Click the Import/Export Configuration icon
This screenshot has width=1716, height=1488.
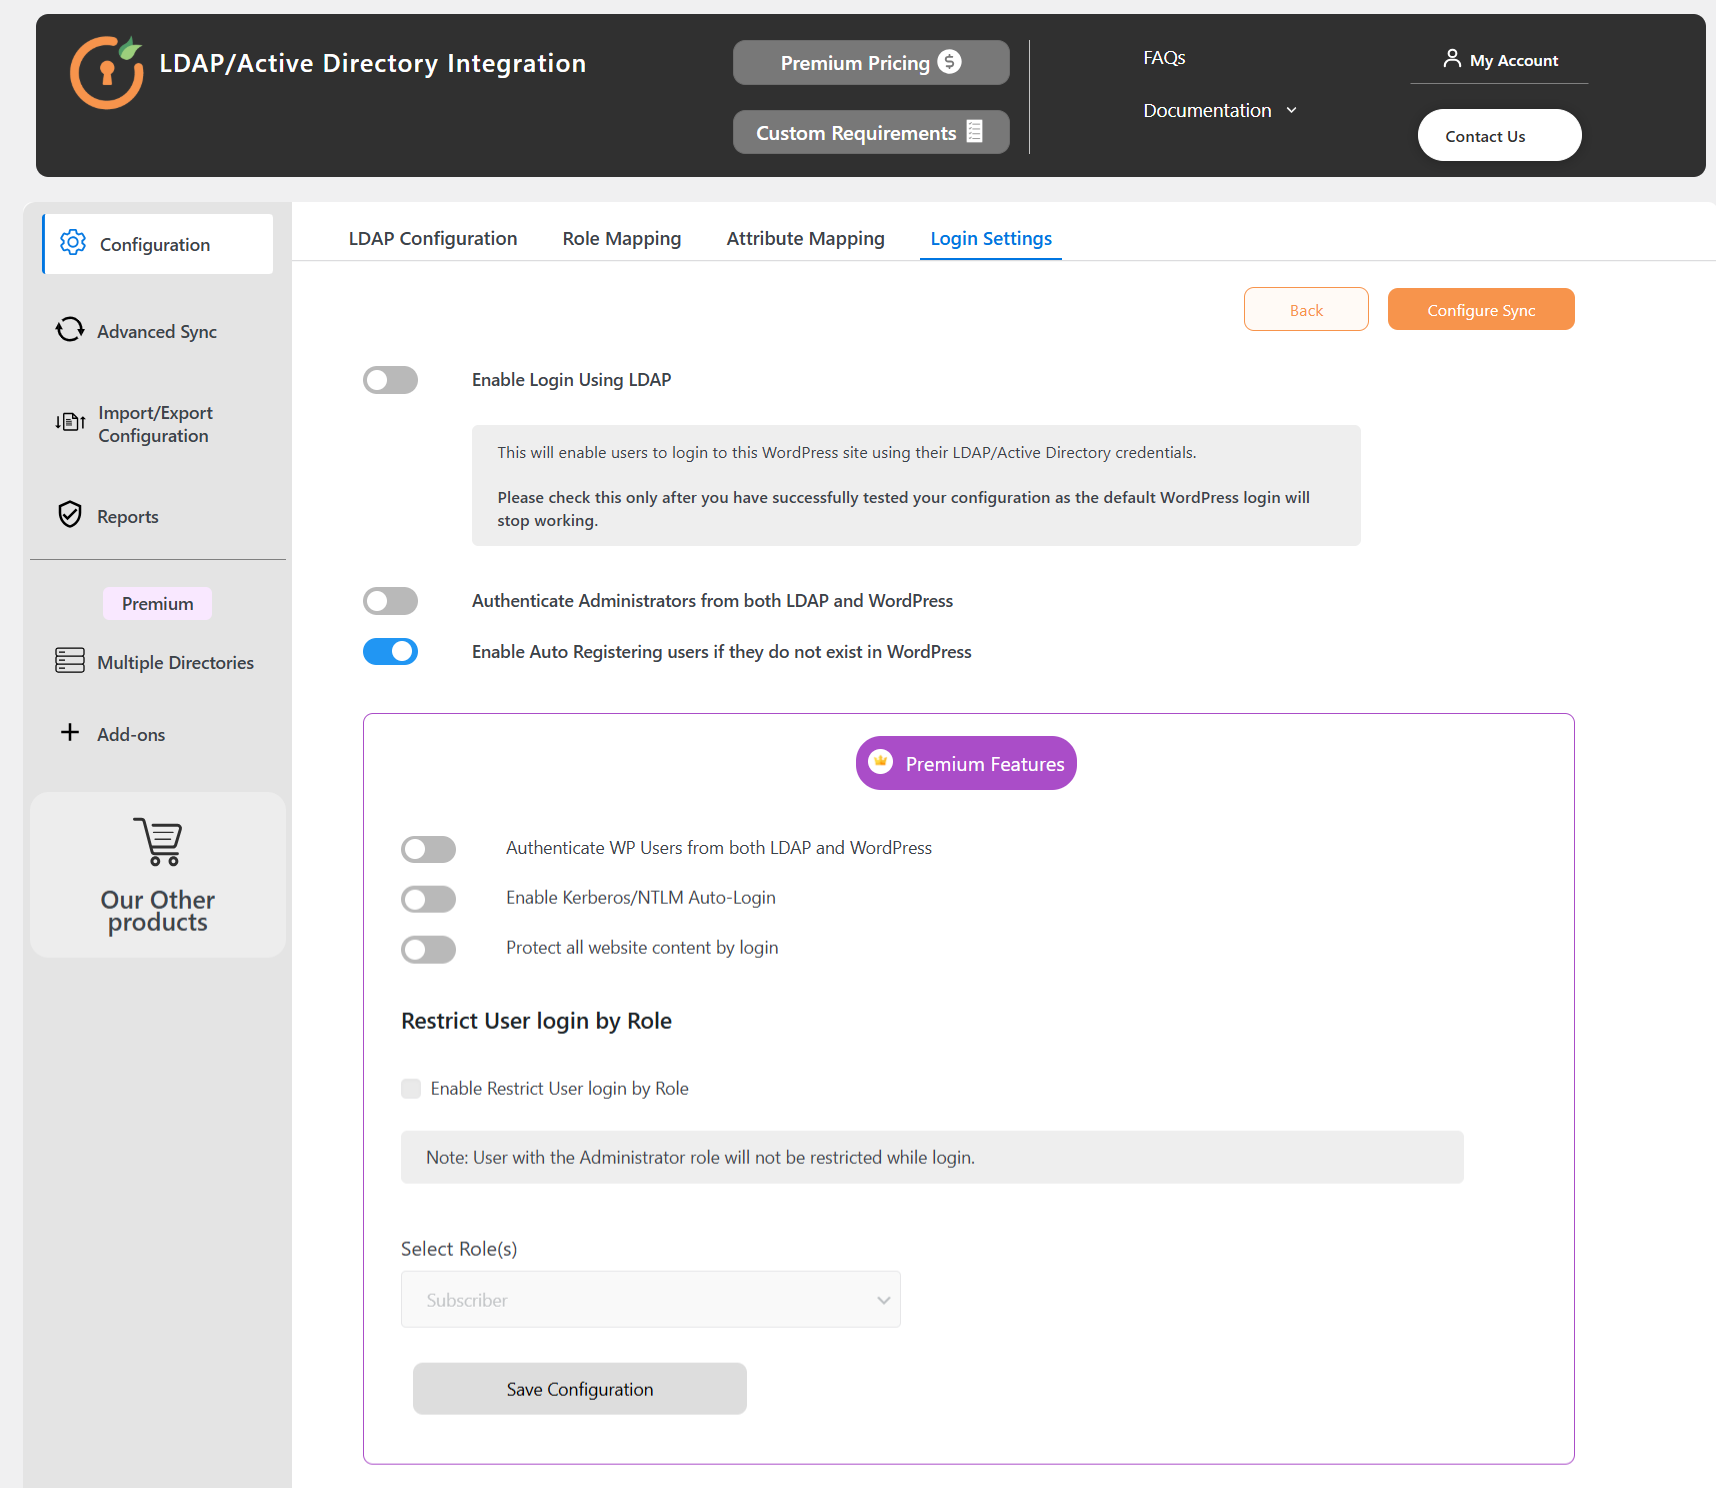pos(70,423)
